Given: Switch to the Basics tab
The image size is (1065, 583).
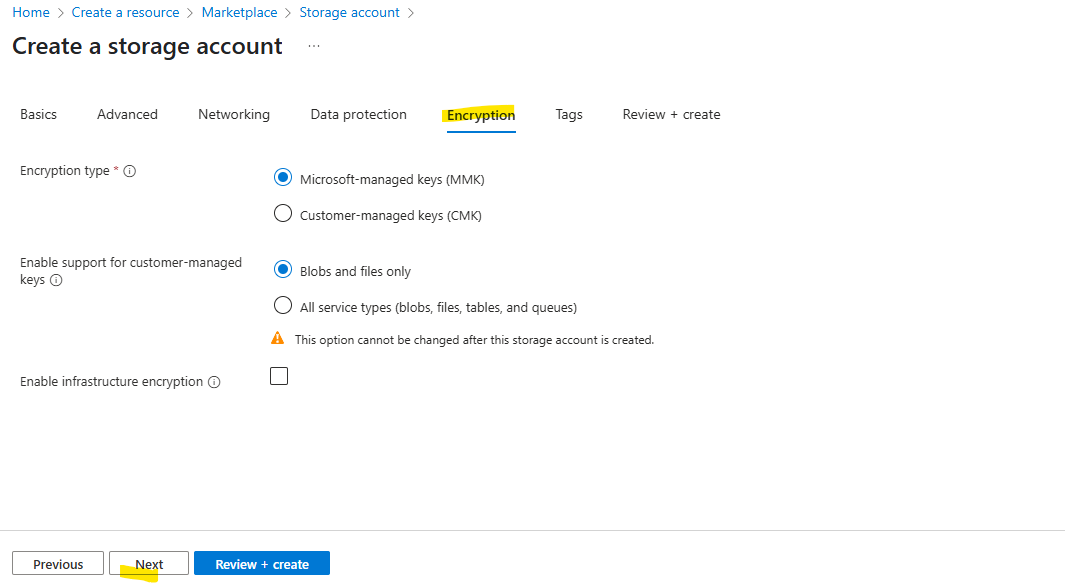Looking at the screenshot, I should 39,114.
